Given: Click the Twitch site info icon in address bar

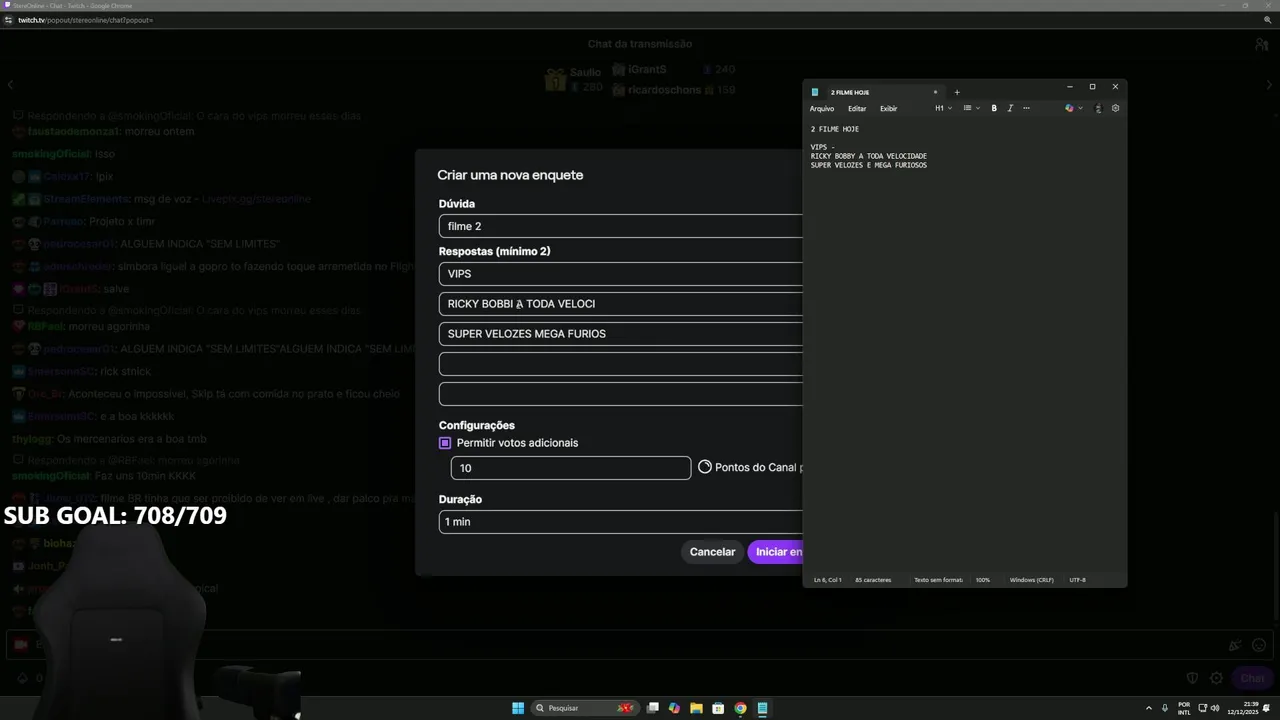Looking at the screenshot, I should [x=8, y=20].
